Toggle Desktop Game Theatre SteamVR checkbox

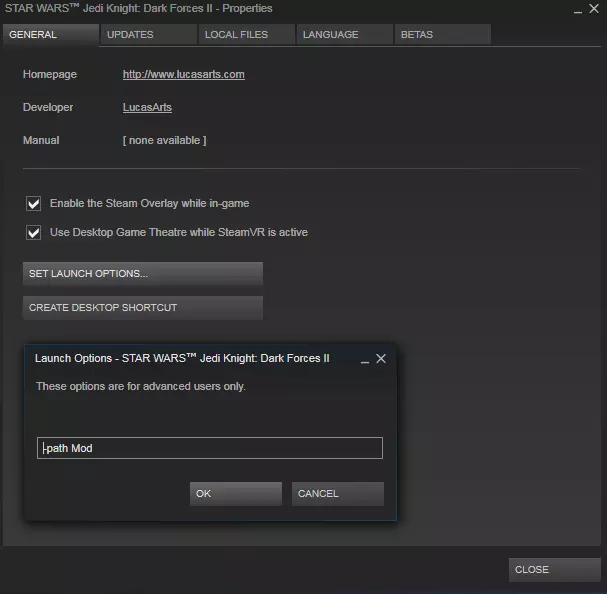tap(33, 233)
